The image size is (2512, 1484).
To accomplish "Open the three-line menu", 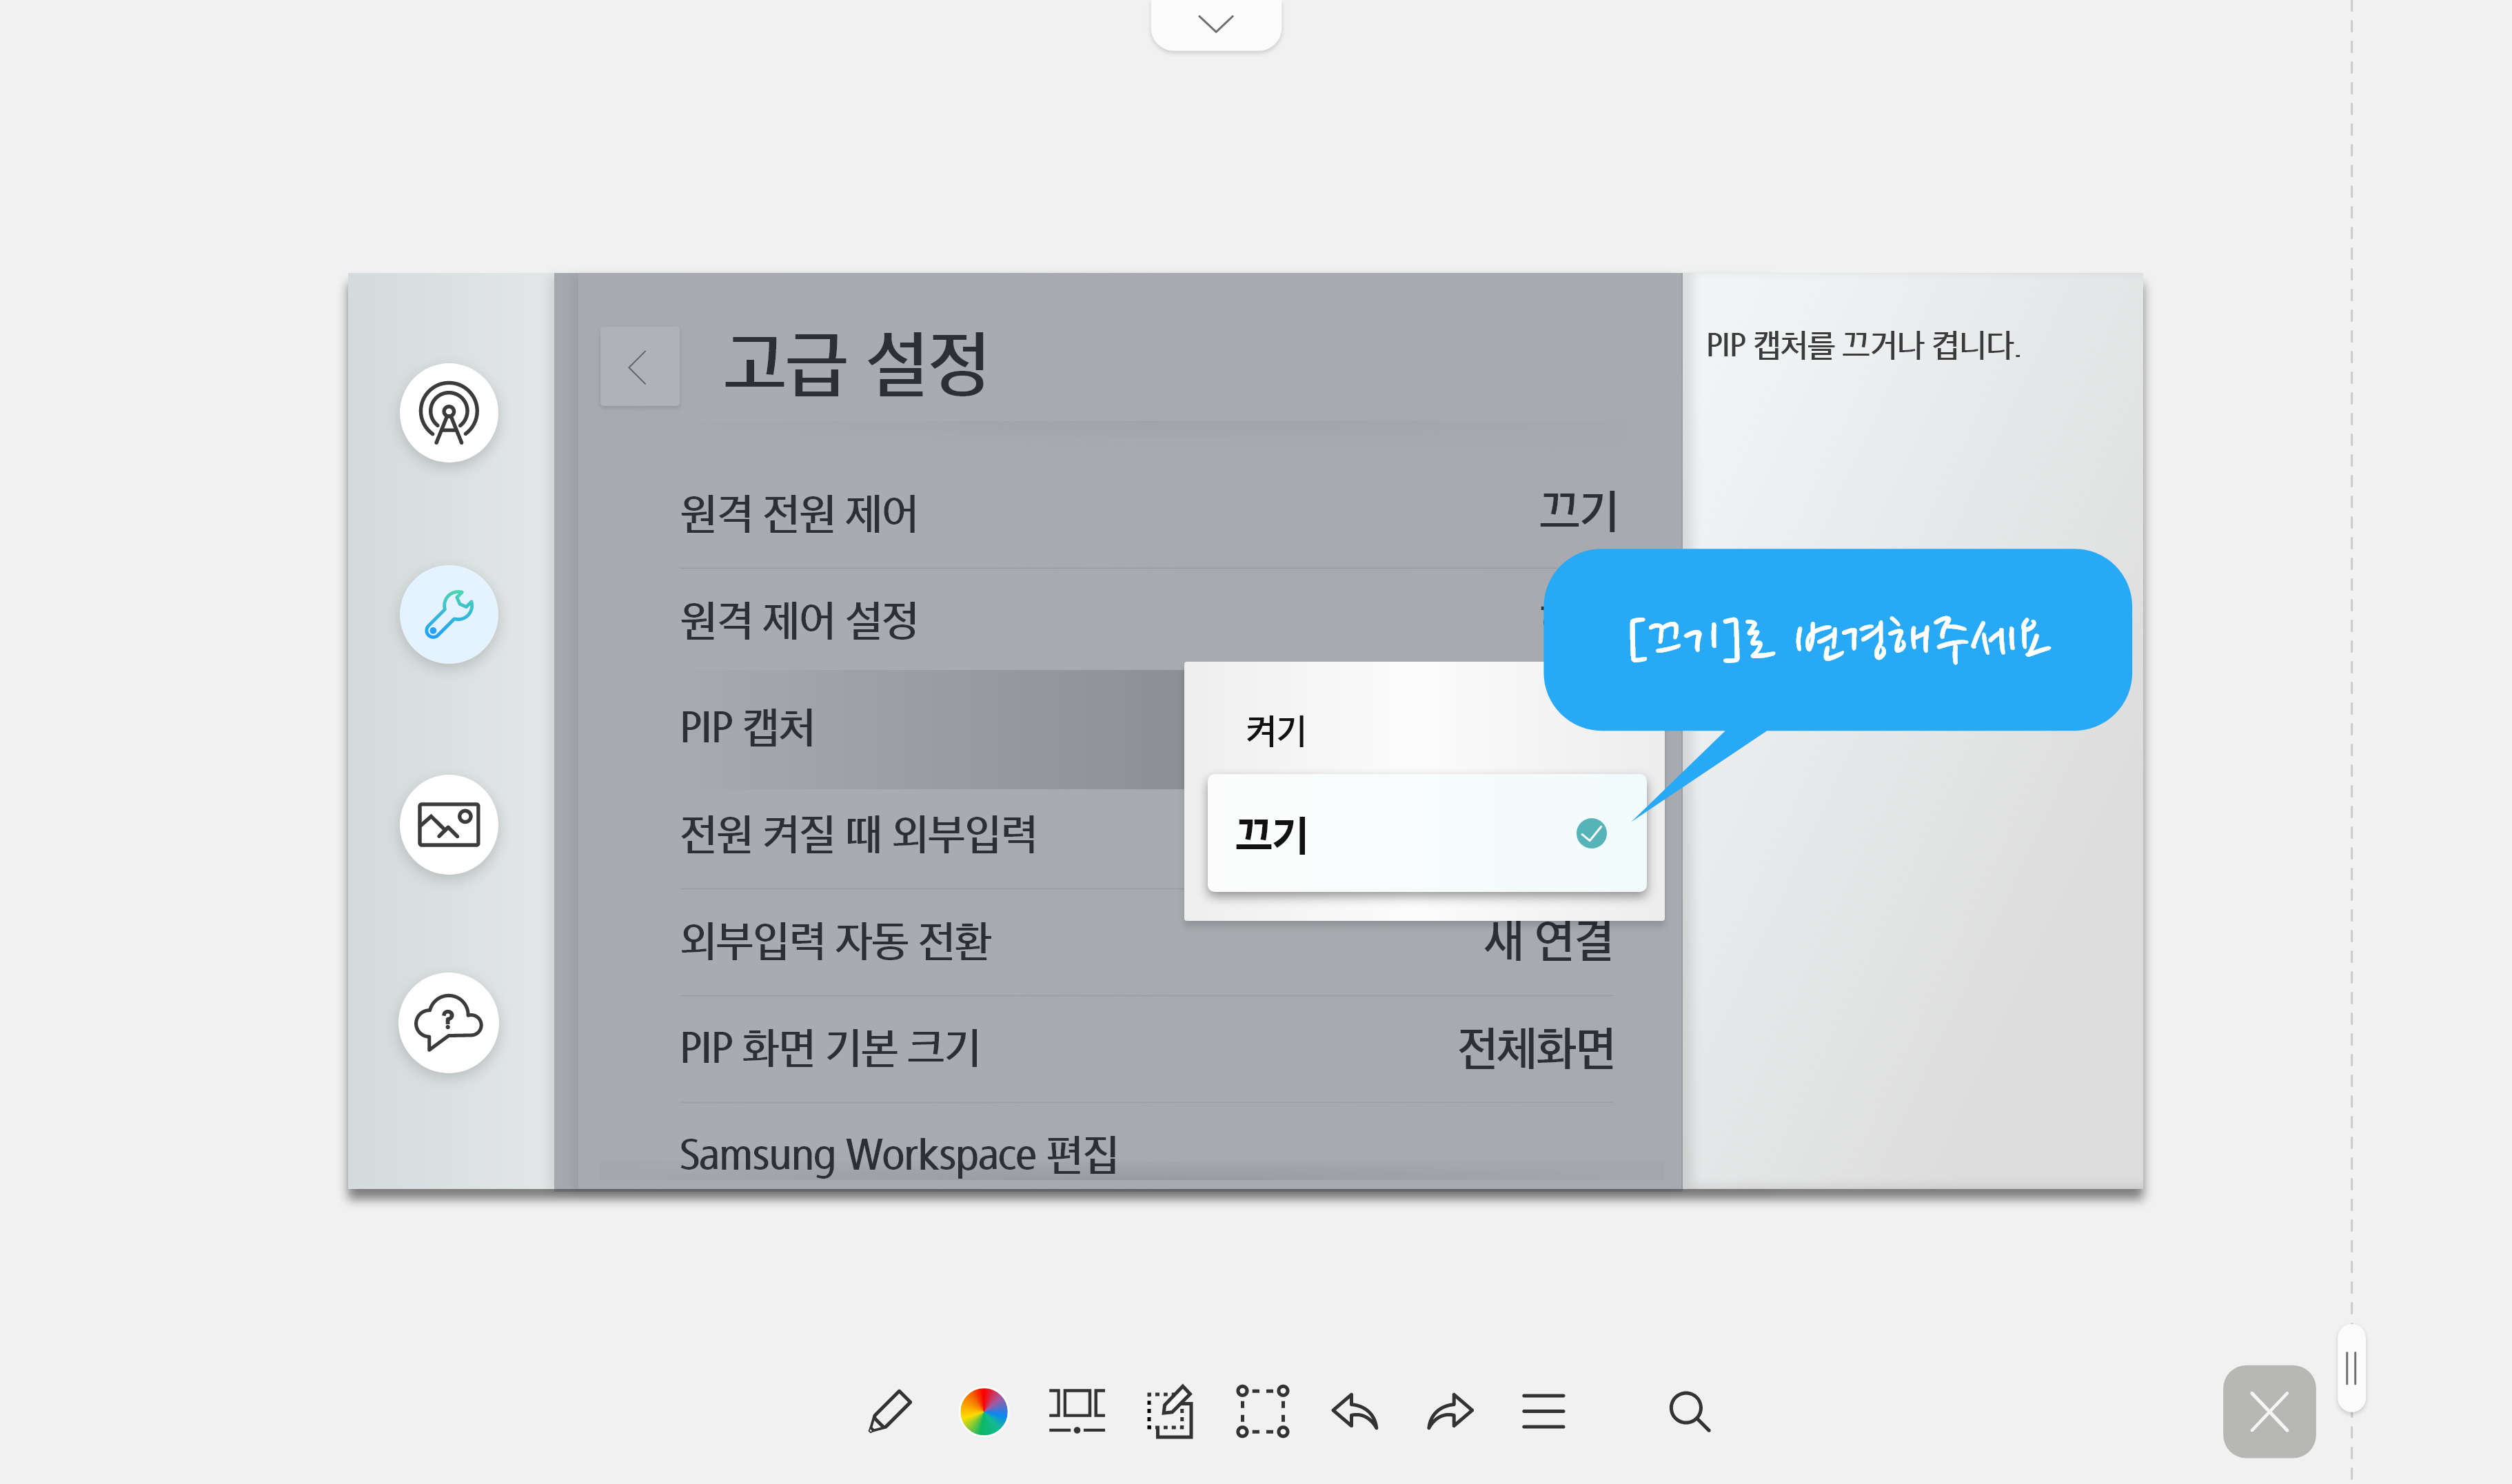I will click(x=1543, y=1411).
